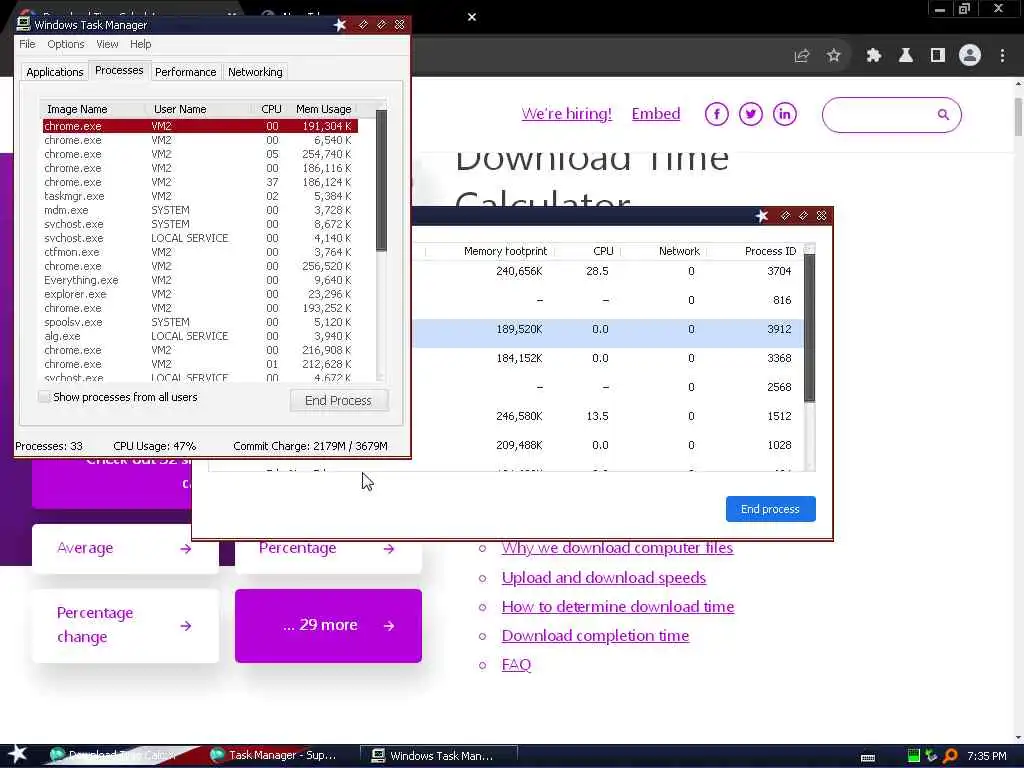Open the Embed link

[656, 114]
